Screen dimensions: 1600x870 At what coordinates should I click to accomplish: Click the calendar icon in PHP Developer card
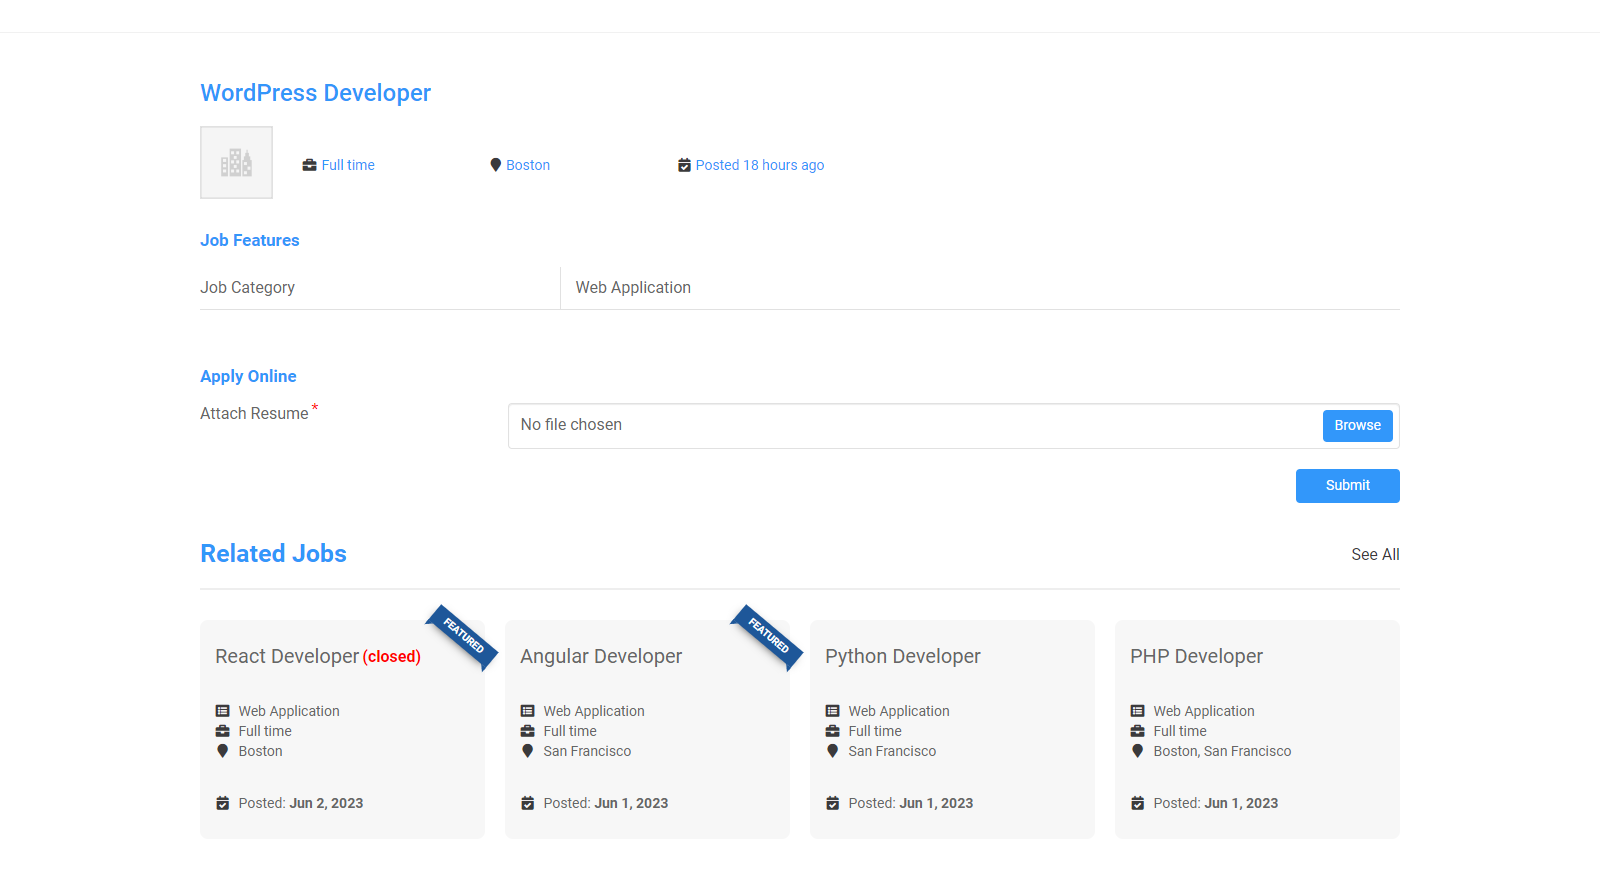[x=1137, y=803]
